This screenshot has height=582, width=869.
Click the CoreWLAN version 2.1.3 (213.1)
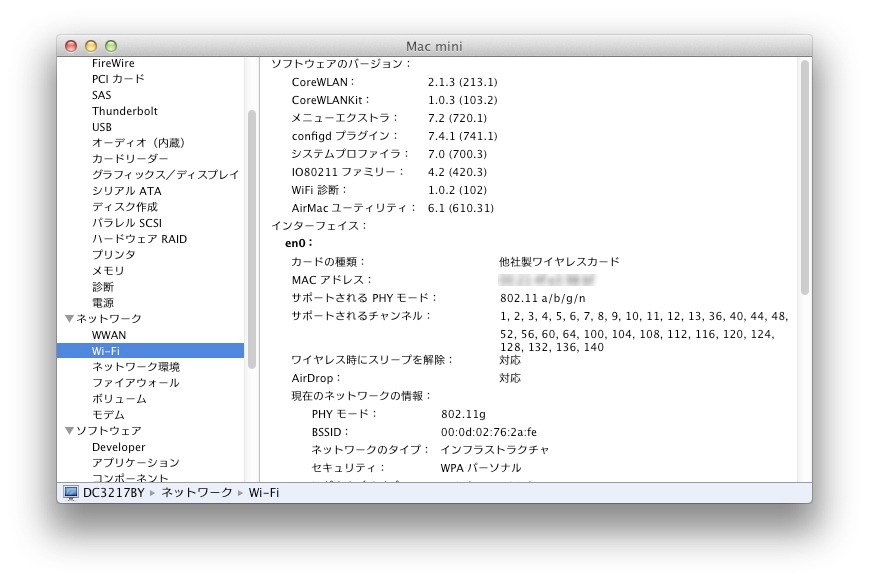(x=463, y=82)
